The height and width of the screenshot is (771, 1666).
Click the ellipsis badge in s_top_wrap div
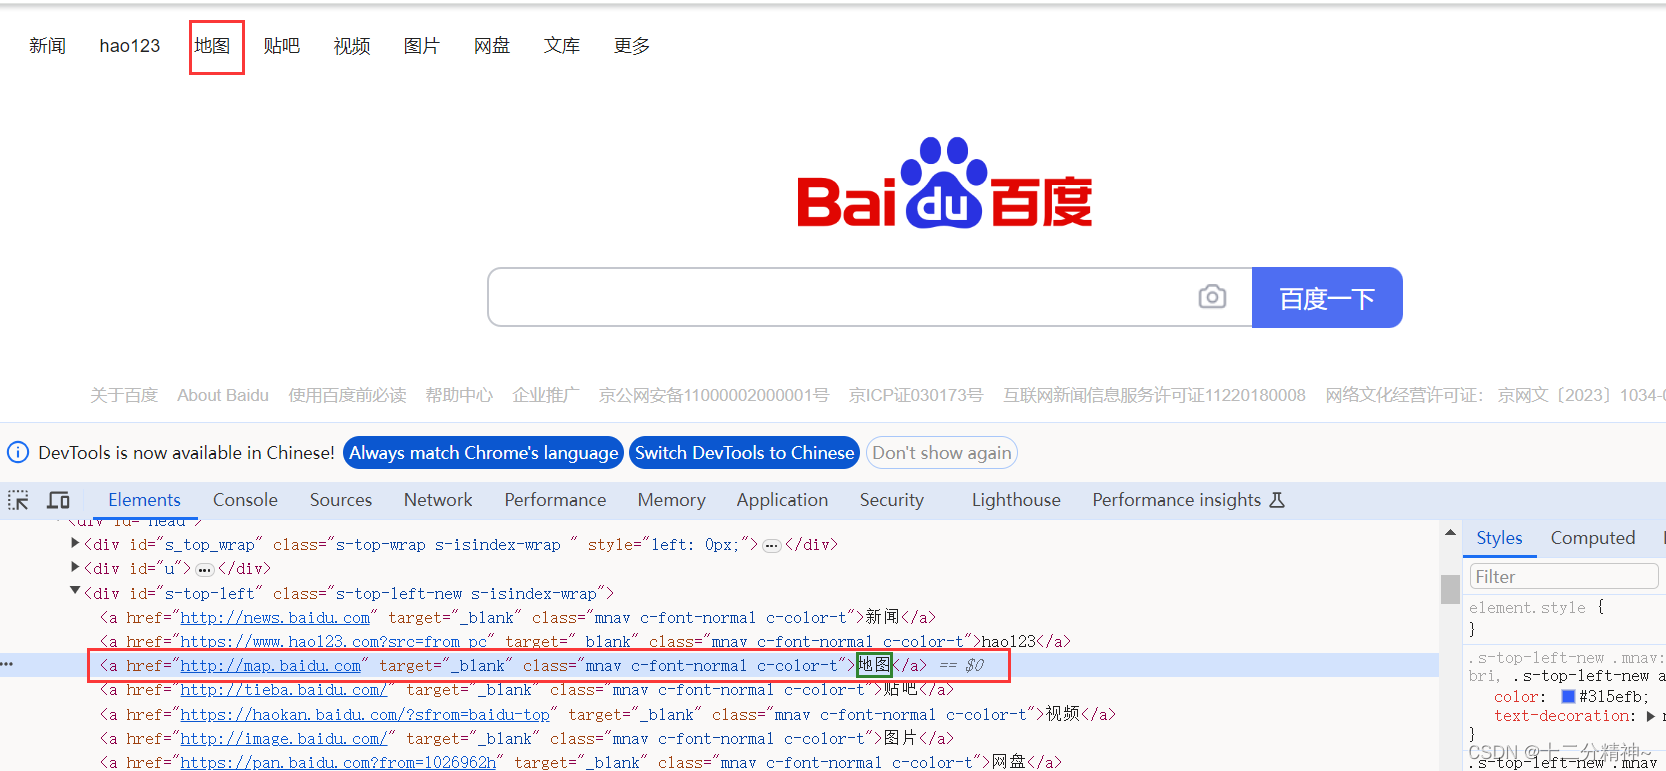click(x=771, y=545)
